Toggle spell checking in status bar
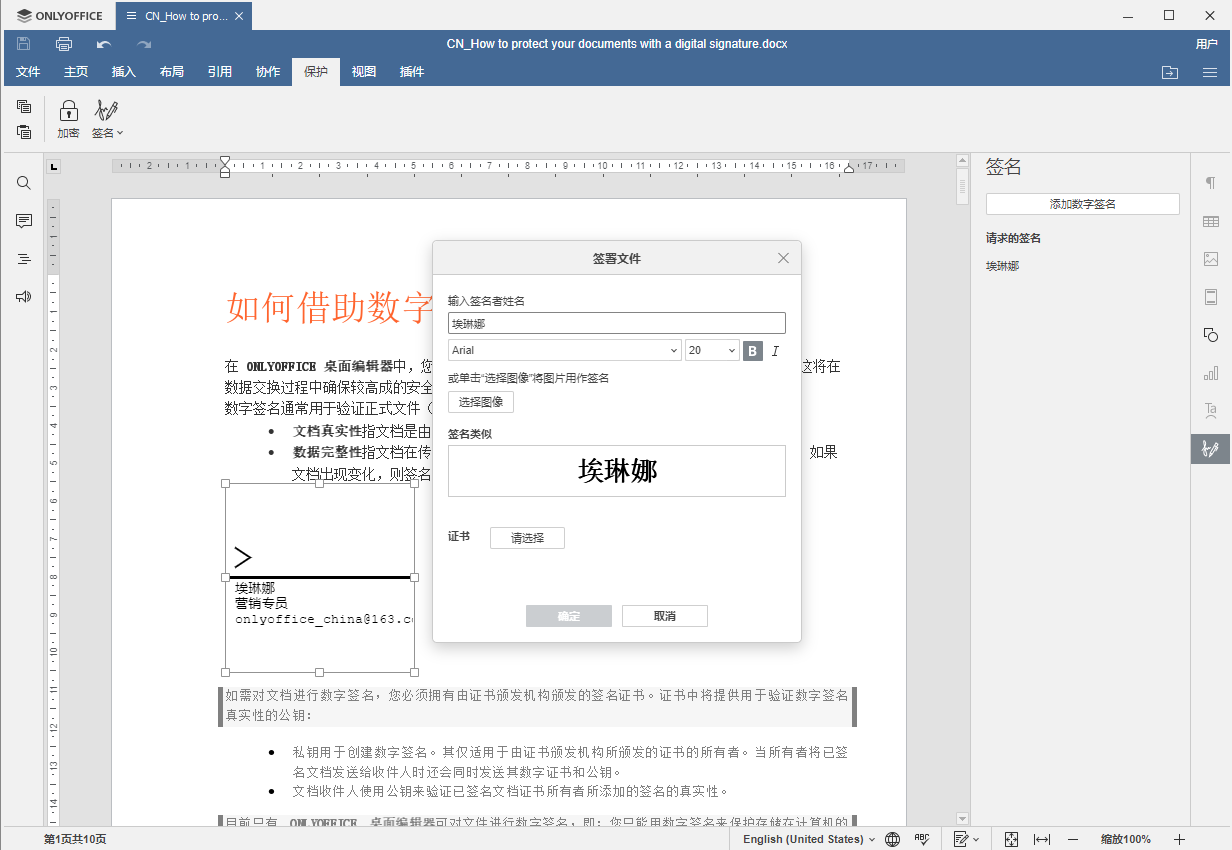The width and height of the screenshot is (1232, 850). pos(922,839)
